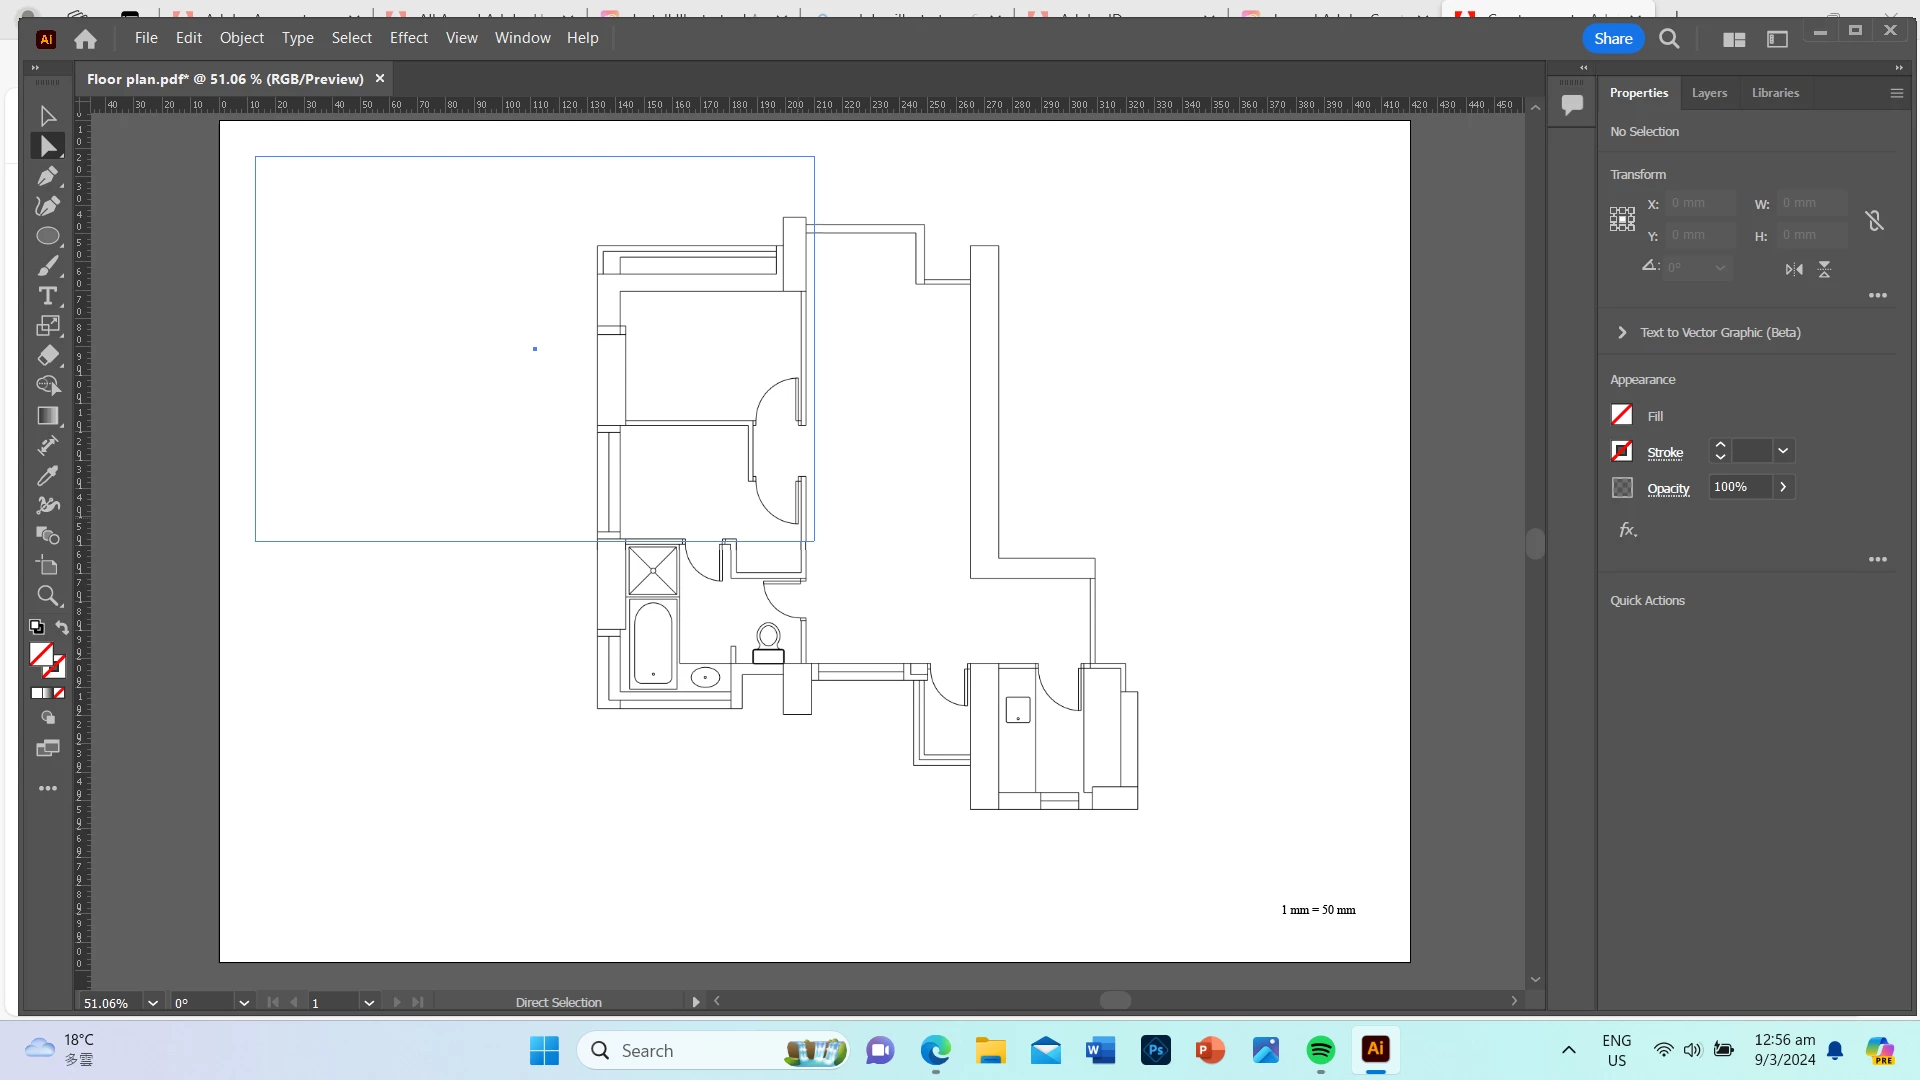Toggle constrain width and height proportions
Image resolution: width=1920 pixels, height=1080 pixels.
point(1874,220)
